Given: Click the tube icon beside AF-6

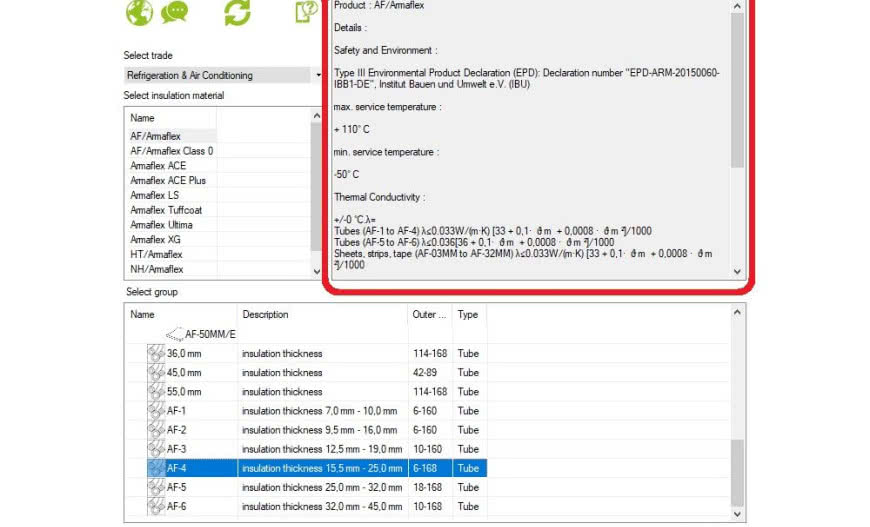Looking at the screenshot, I should pos(156,506).
